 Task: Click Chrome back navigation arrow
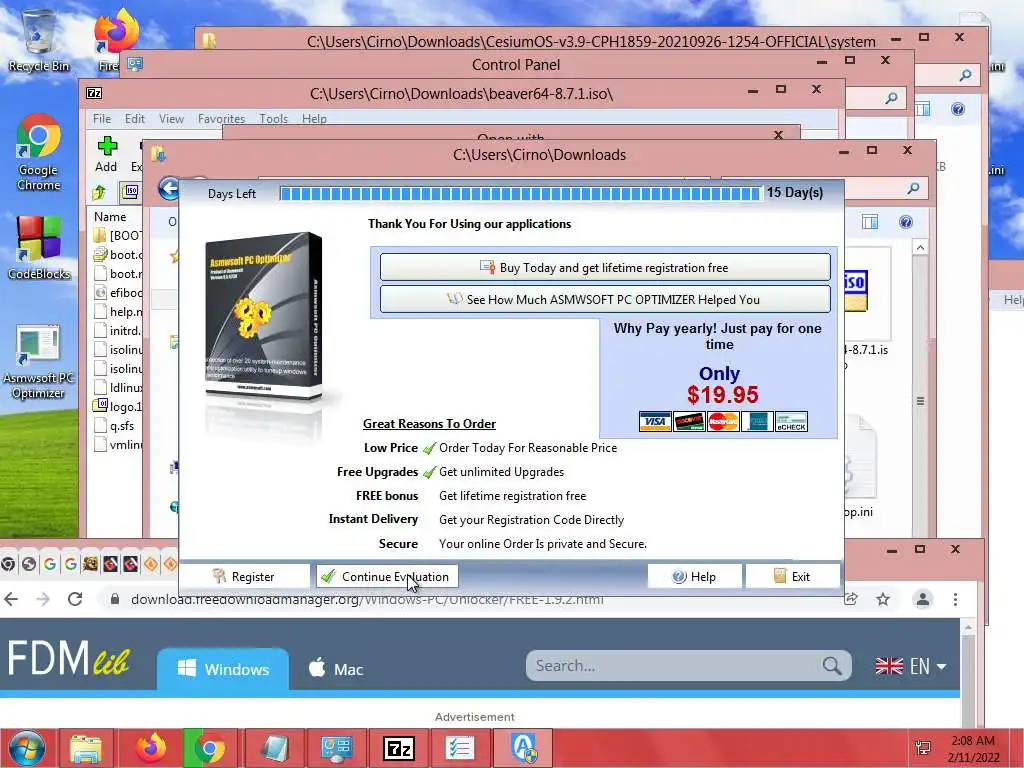click(11, 599)
